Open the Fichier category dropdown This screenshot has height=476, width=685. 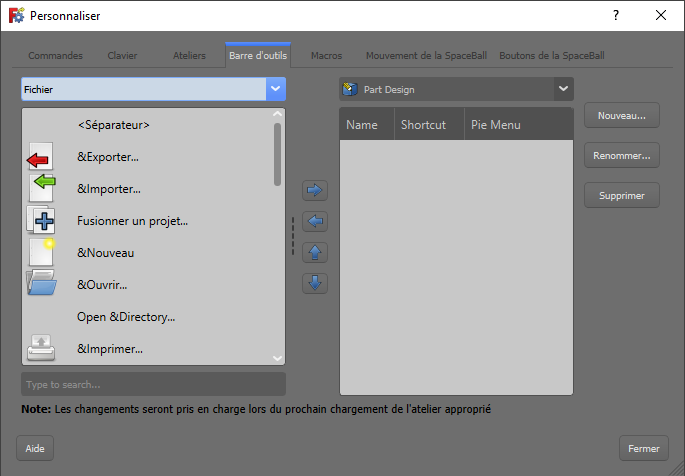[x=153, y=89]
